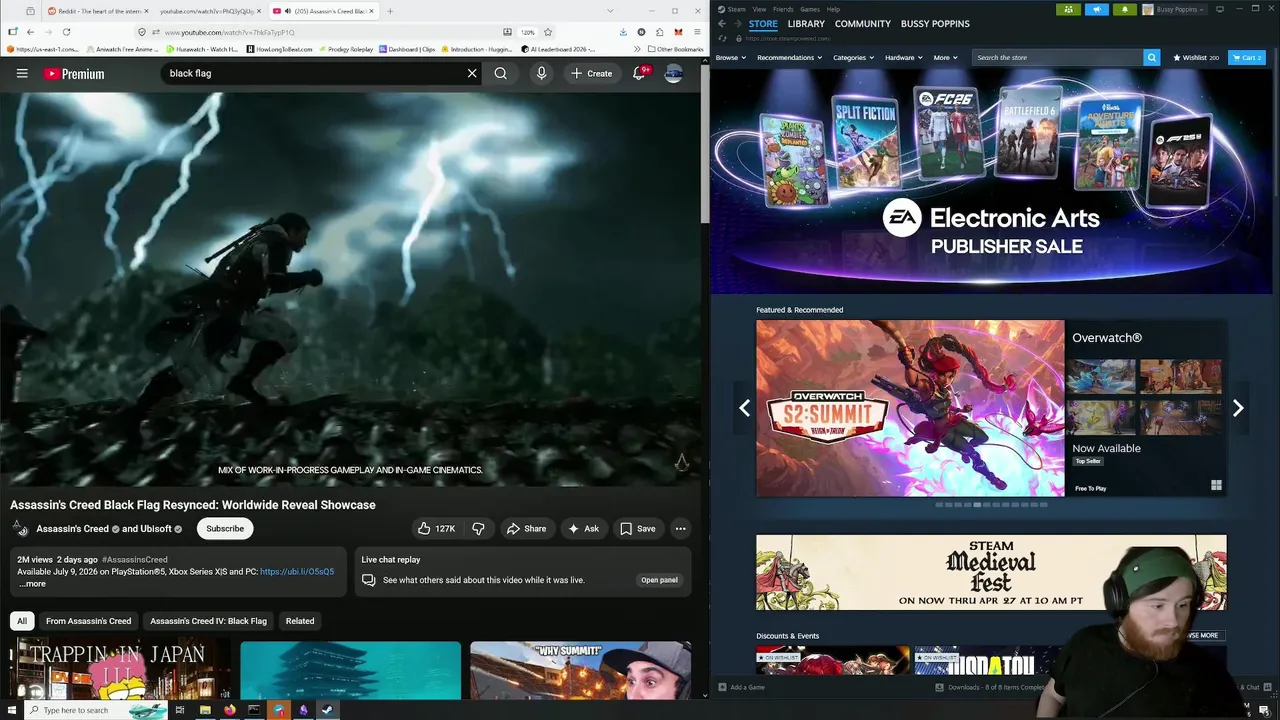
Task: Open Steam announcements megaphone icon
Action: [1096, 9]
